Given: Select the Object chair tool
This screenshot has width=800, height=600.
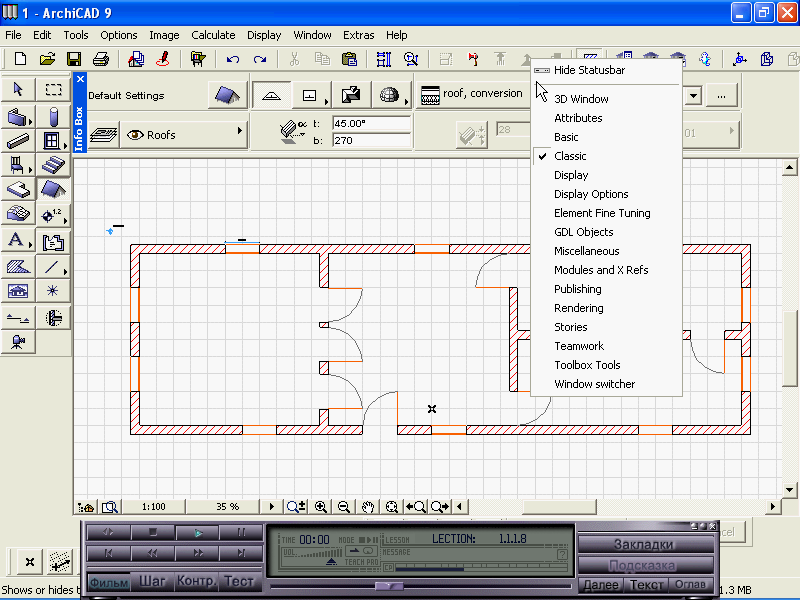Looking at the screenshot, I should click(18, 165).
